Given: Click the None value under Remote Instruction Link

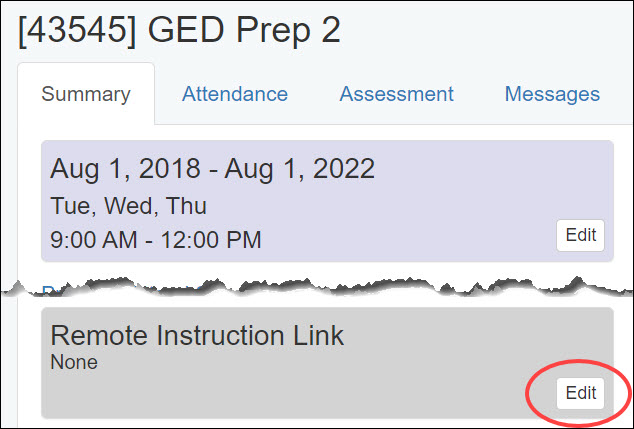Looking at the screenshot, I should pos(74,362).
